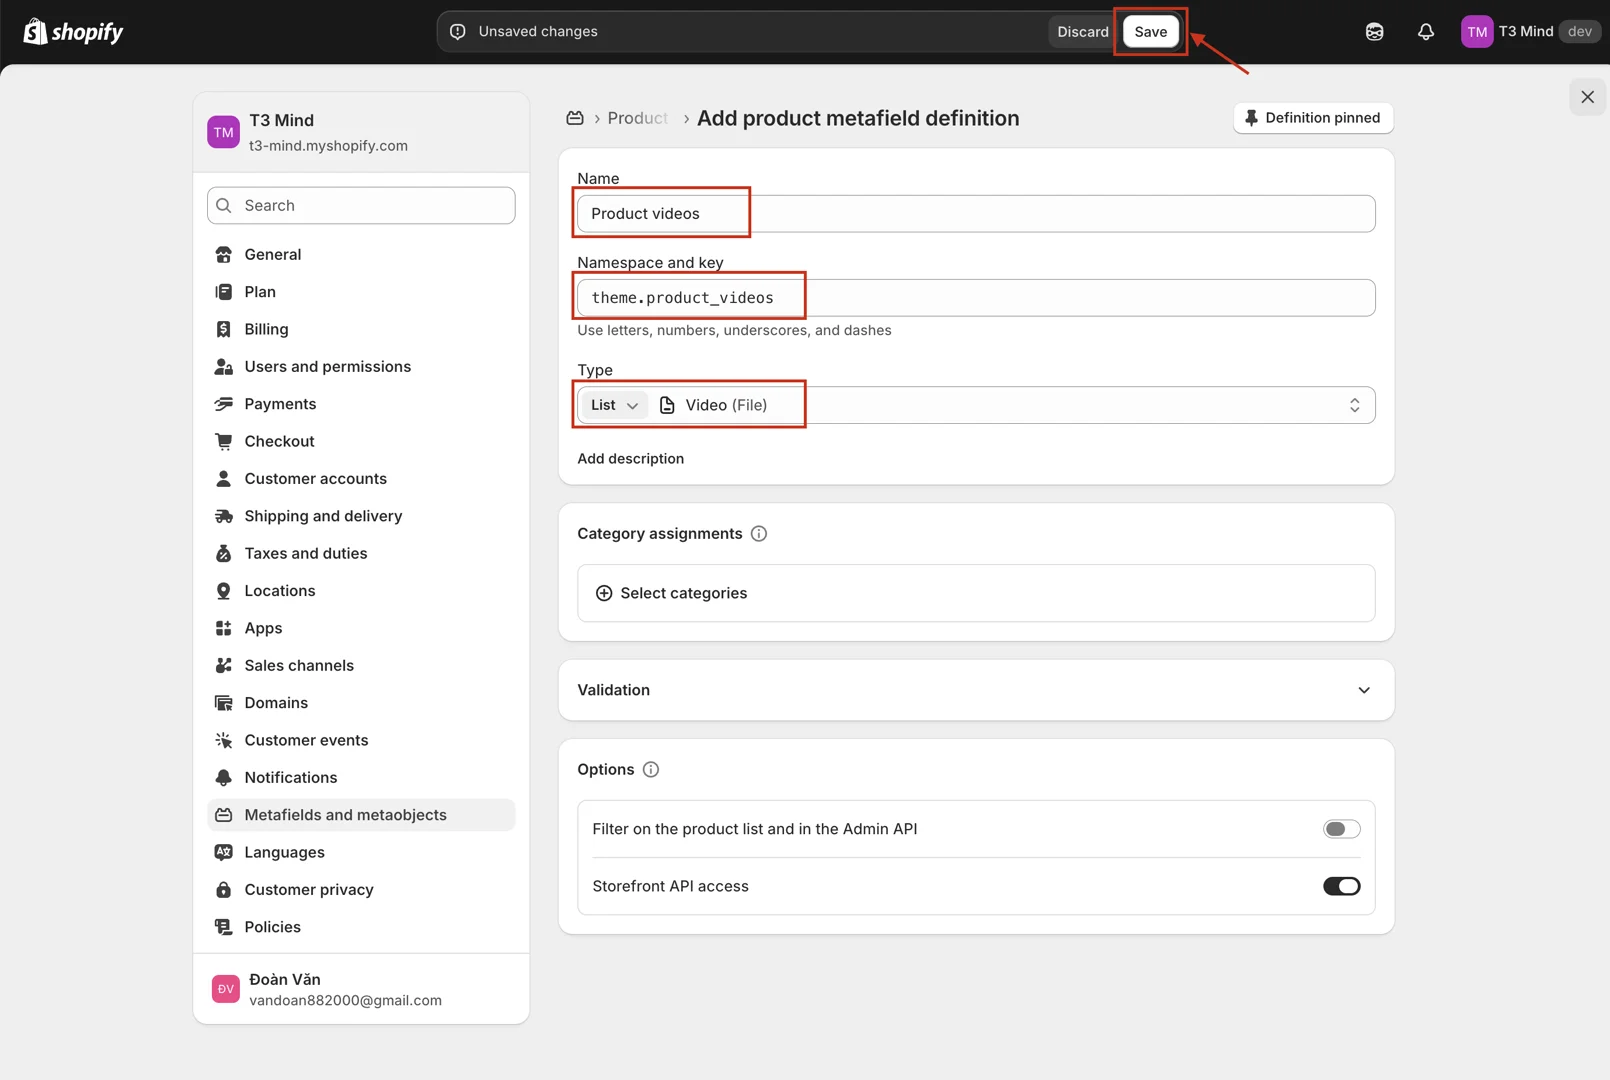Click the Customer events icon
The image size is (1610, 1080).
pos(224,740)
